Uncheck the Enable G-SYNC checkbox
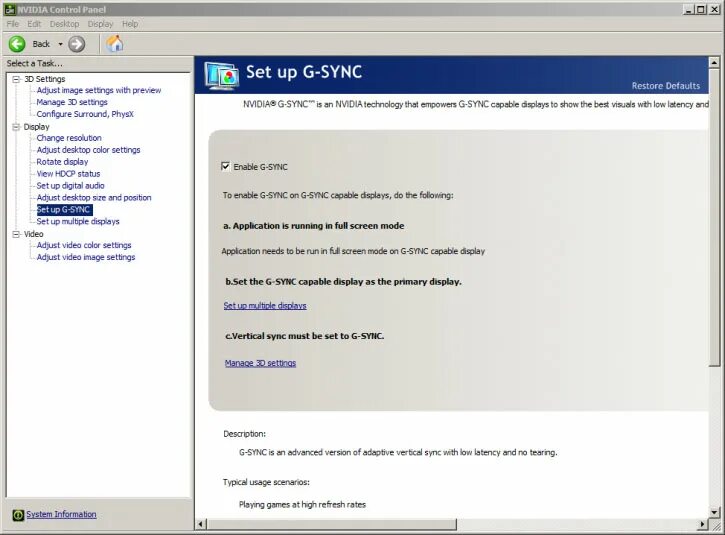Screen dimensions: 725x535 coord(226,166)
